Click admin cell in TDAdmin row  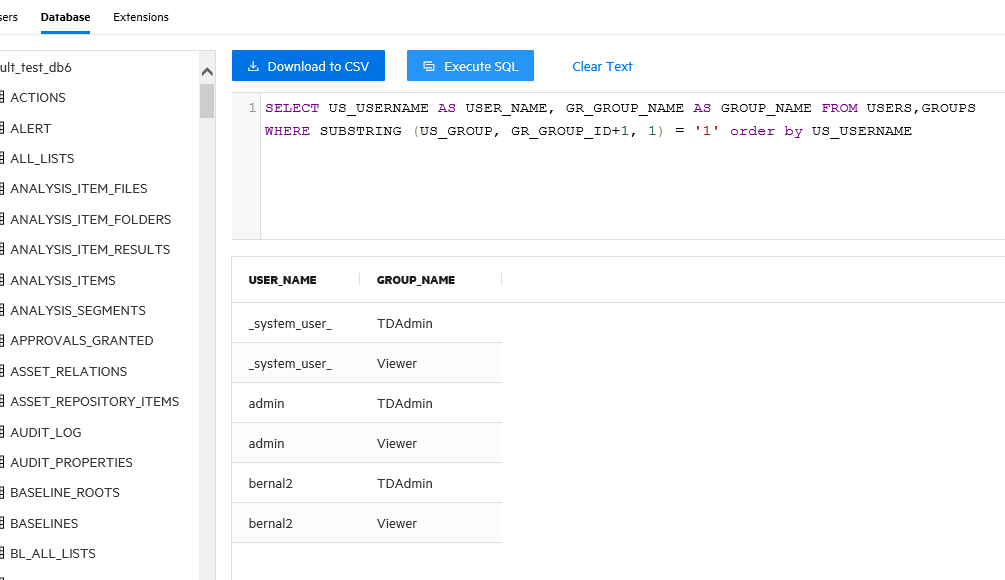266,403
